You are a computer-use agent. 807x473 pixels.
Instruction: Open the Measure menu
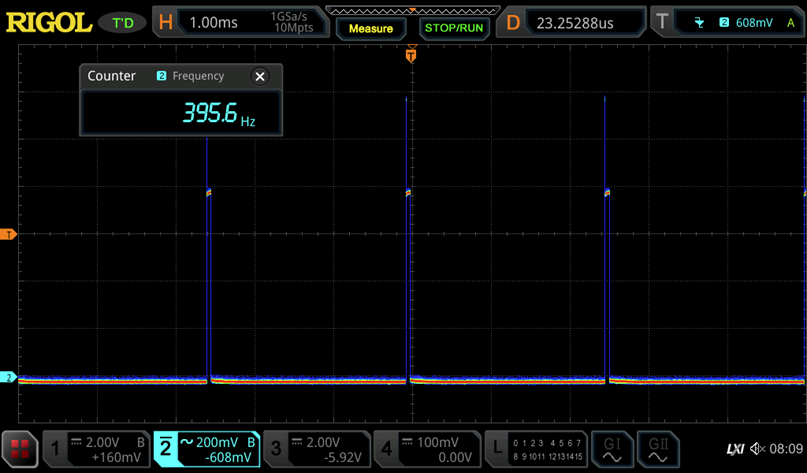[x=370, y=28]
